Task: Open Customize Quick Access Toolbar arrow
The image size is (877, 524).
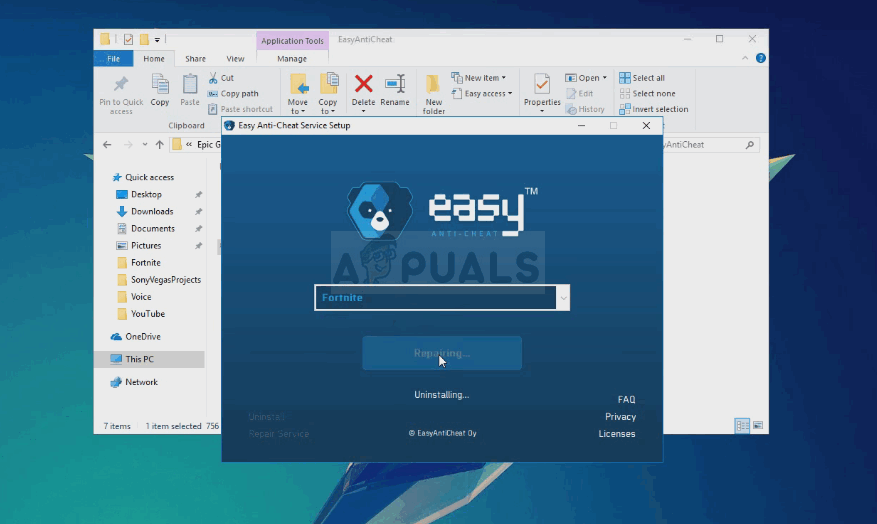Action: pyautogui.click(x=157, y=40)
